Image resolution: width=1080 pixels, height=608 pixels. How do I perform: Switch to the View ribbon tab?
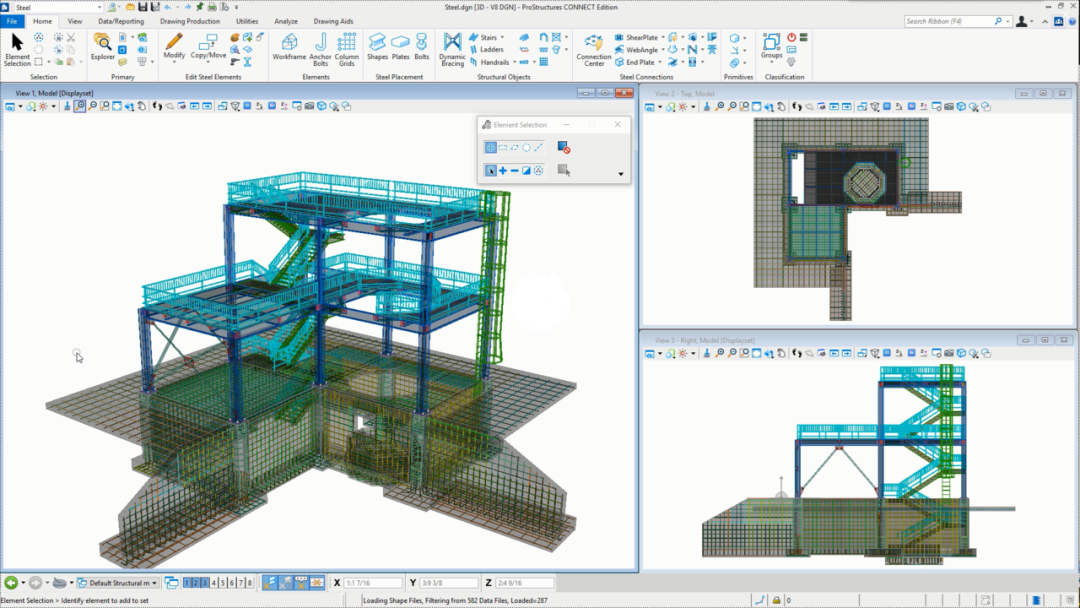click(74, 21)
